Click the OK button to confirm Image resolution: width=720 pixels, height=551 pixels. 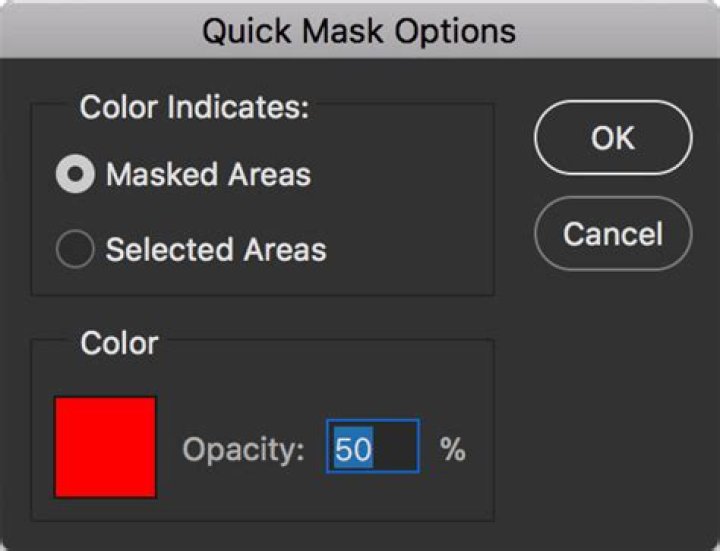[613, 137]
